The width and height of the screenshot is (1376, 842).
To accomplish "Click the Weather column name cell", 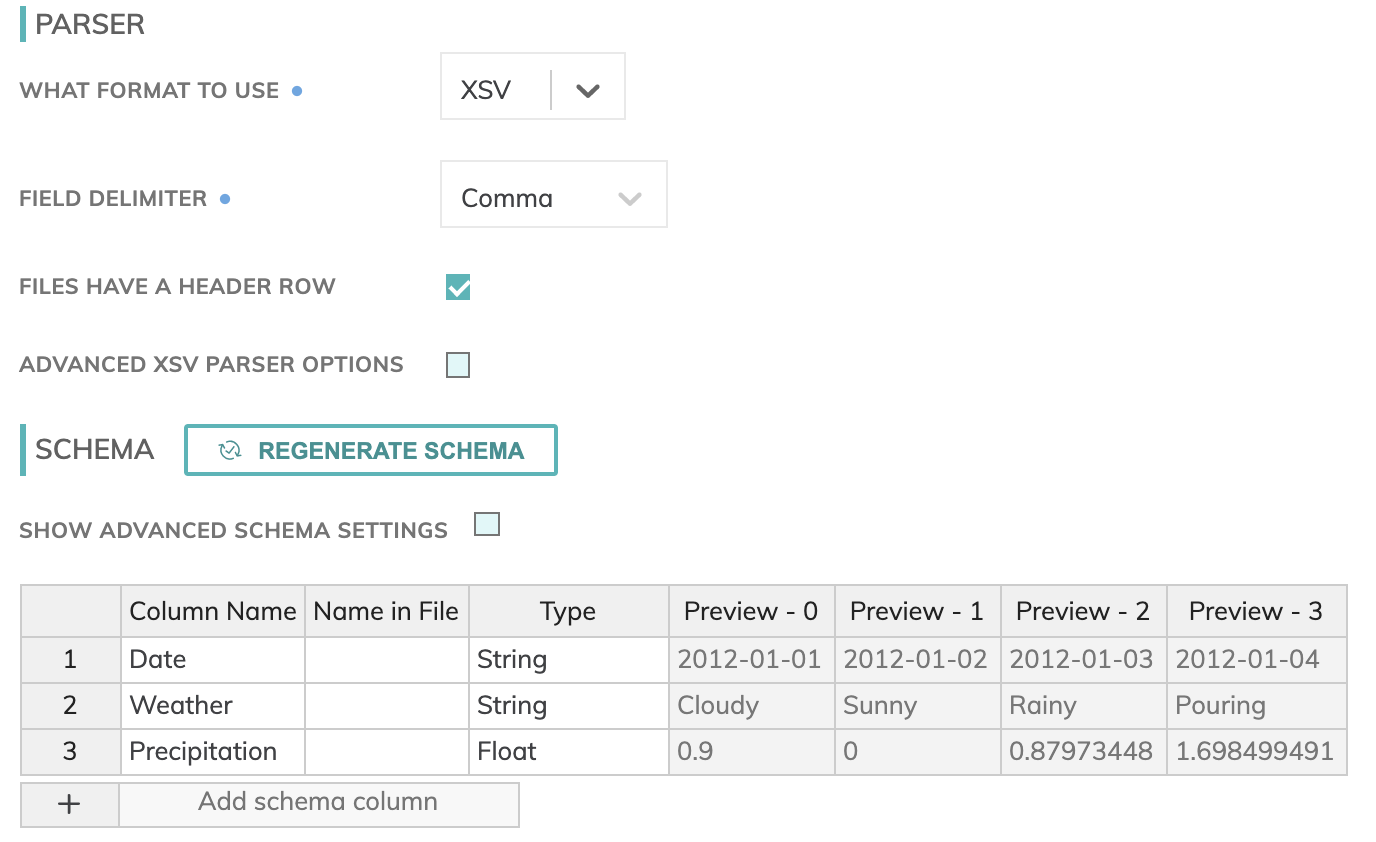I will coord(213,705).
